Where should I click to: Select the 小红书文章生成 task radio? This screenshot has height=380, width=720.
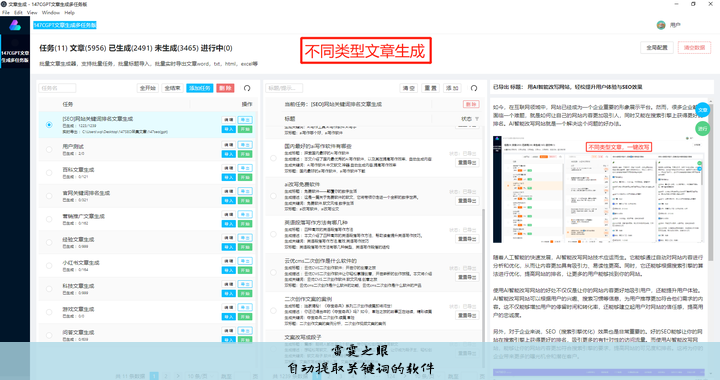(49, 266)
